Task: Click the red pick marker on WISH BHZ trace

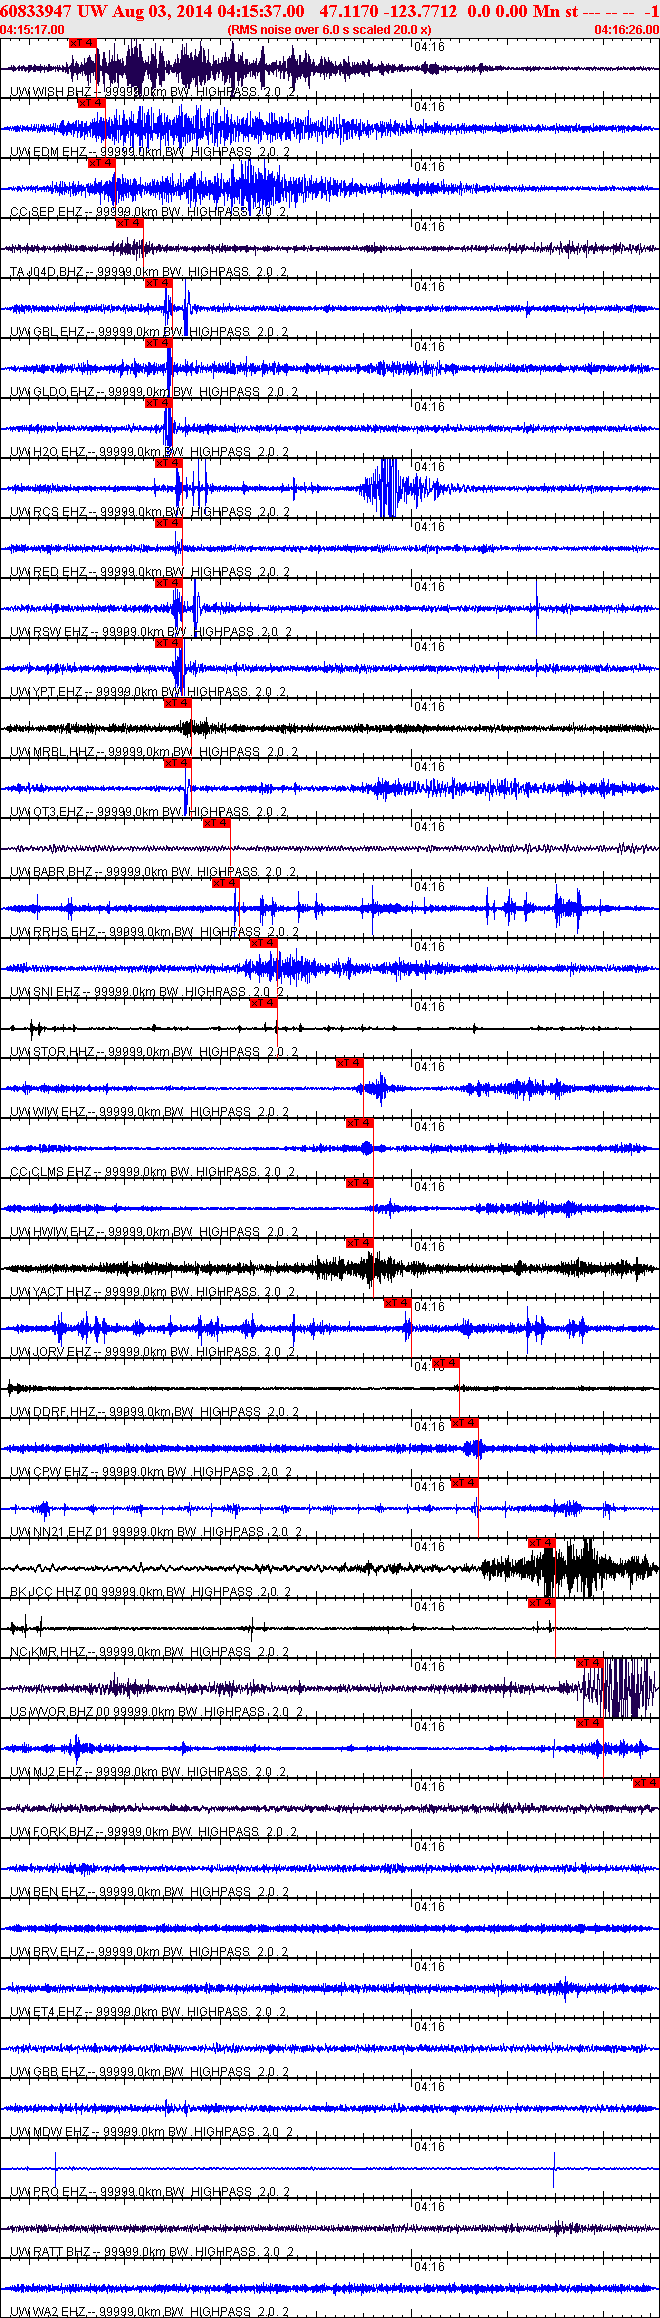Action: click(82, 43)
